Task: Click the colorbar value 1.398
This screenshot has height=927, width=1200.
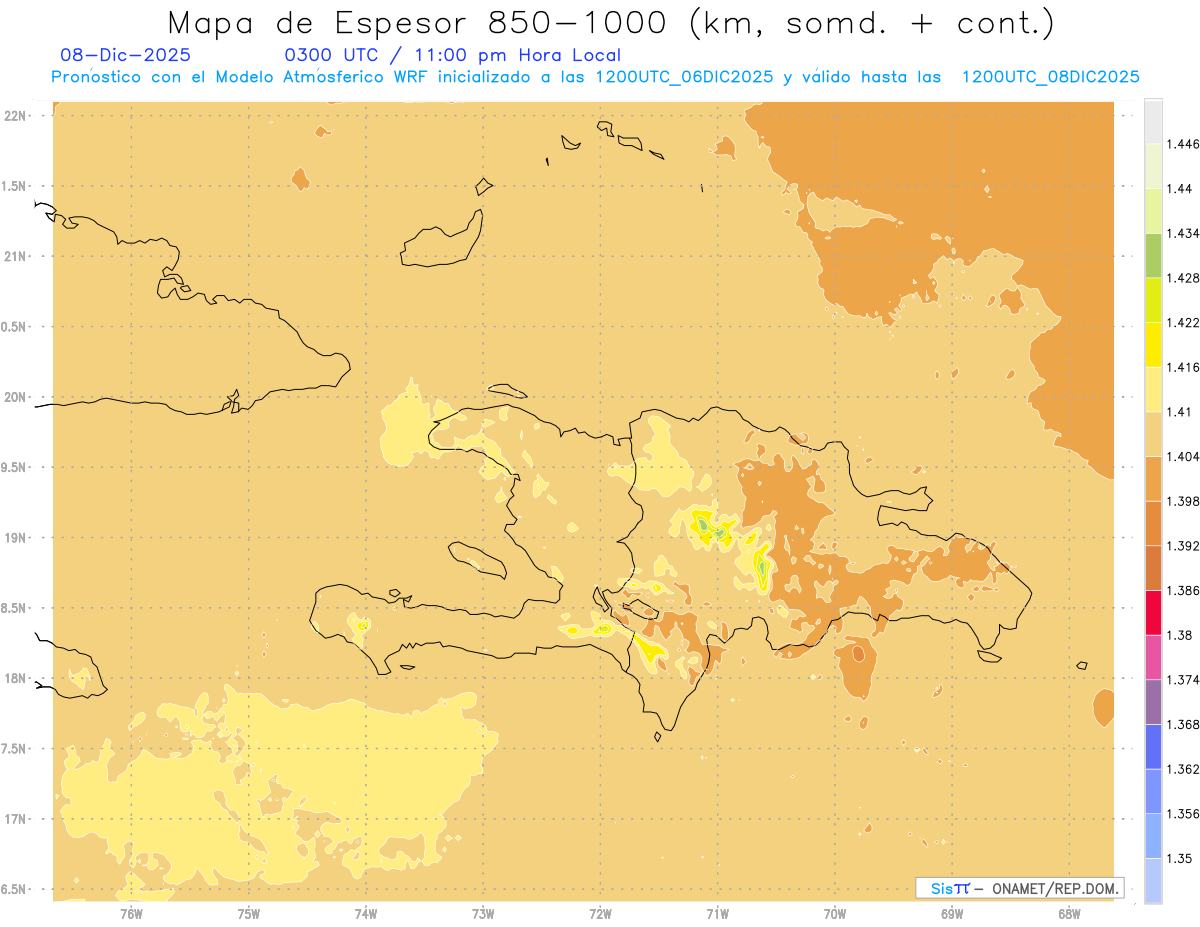Action: point(1183,501)
